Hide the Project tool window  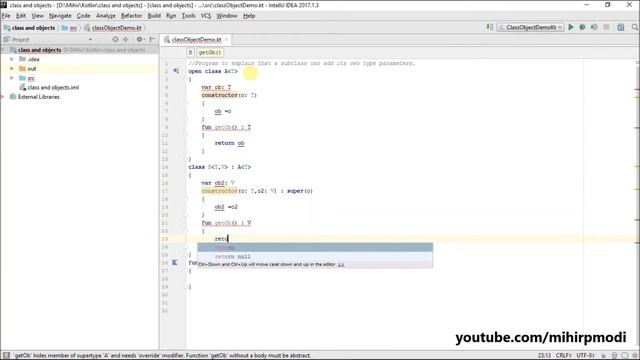(x=152, y=40)
